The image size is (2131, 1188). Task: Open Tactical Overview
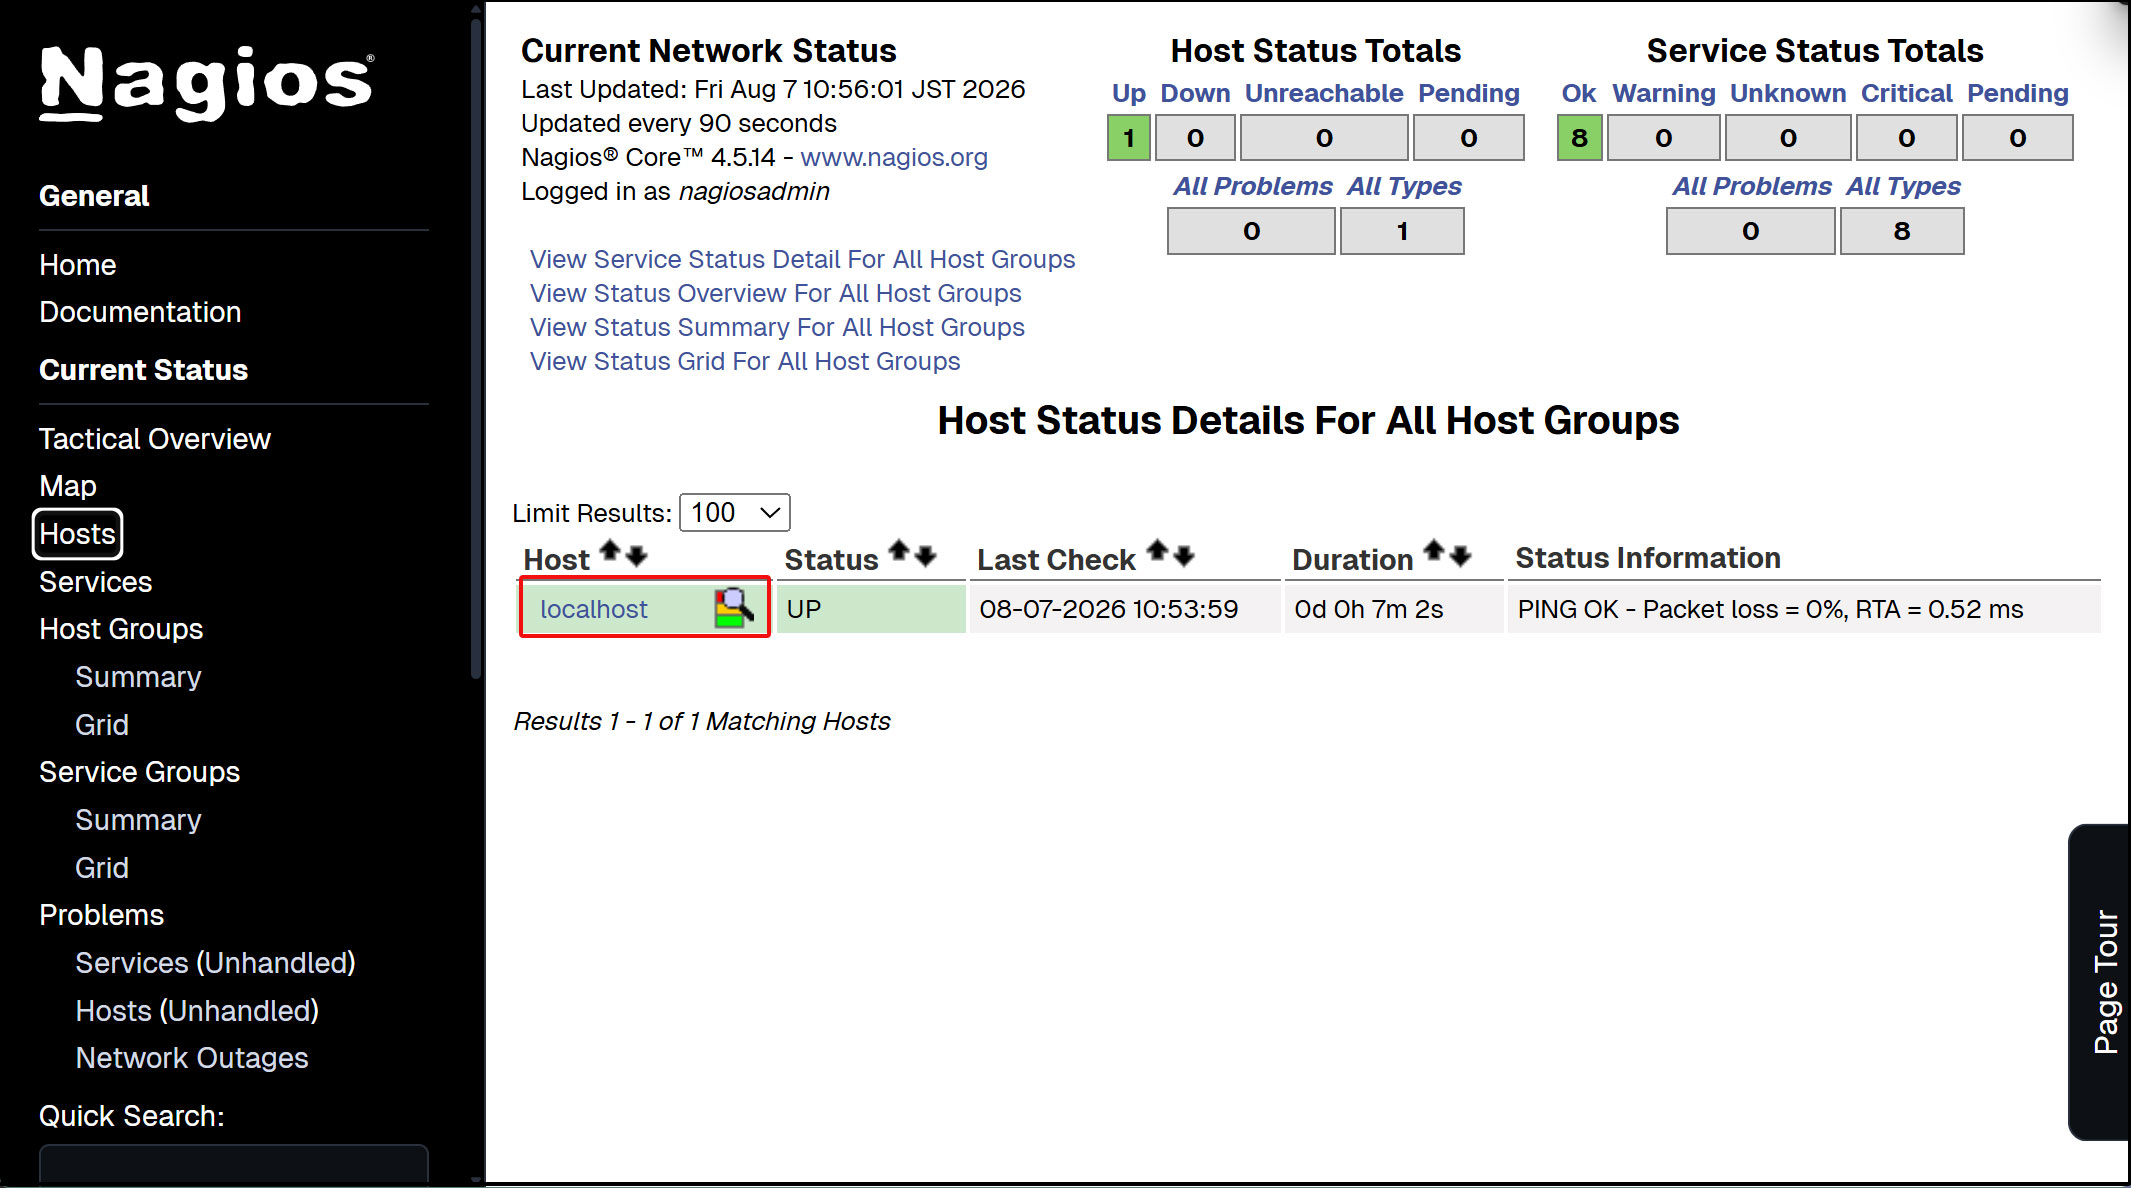pyautogui.click(x=155, y=439)
